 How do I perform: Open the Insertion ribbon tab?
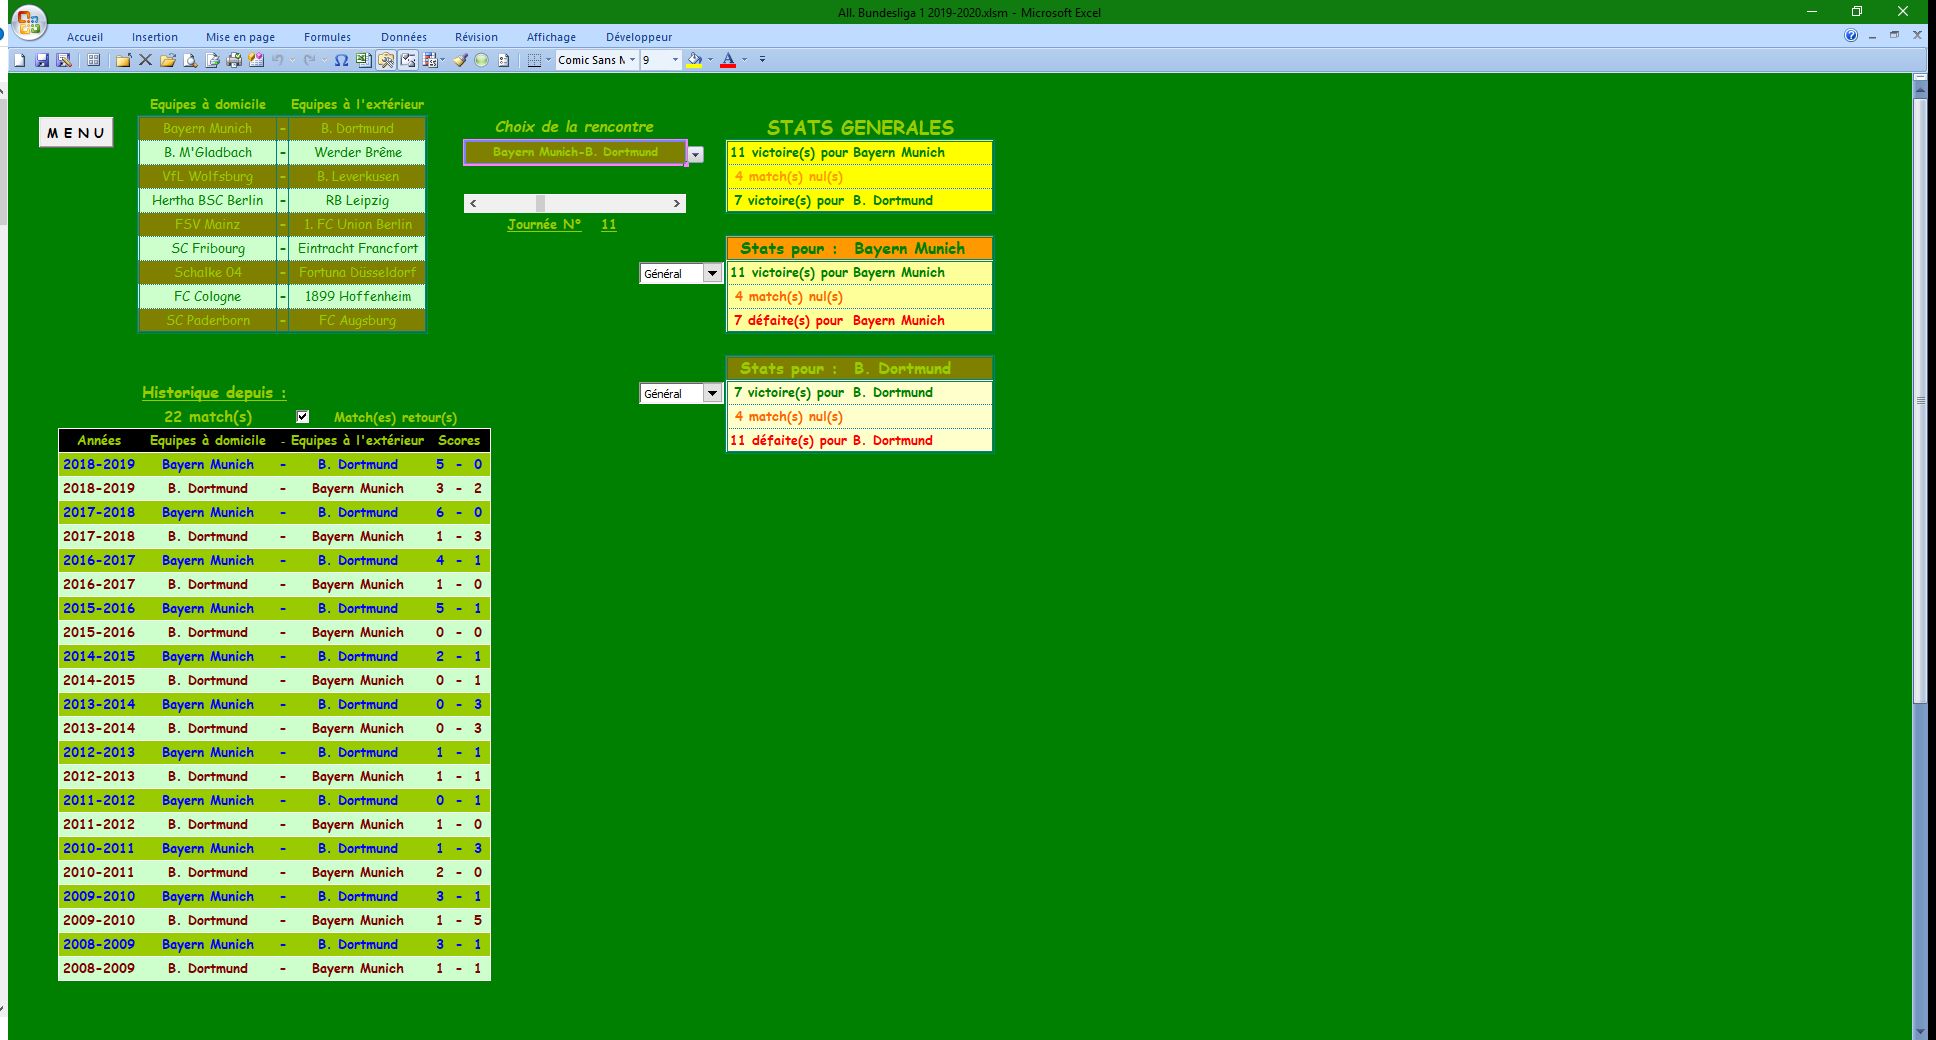coord(155,37)
